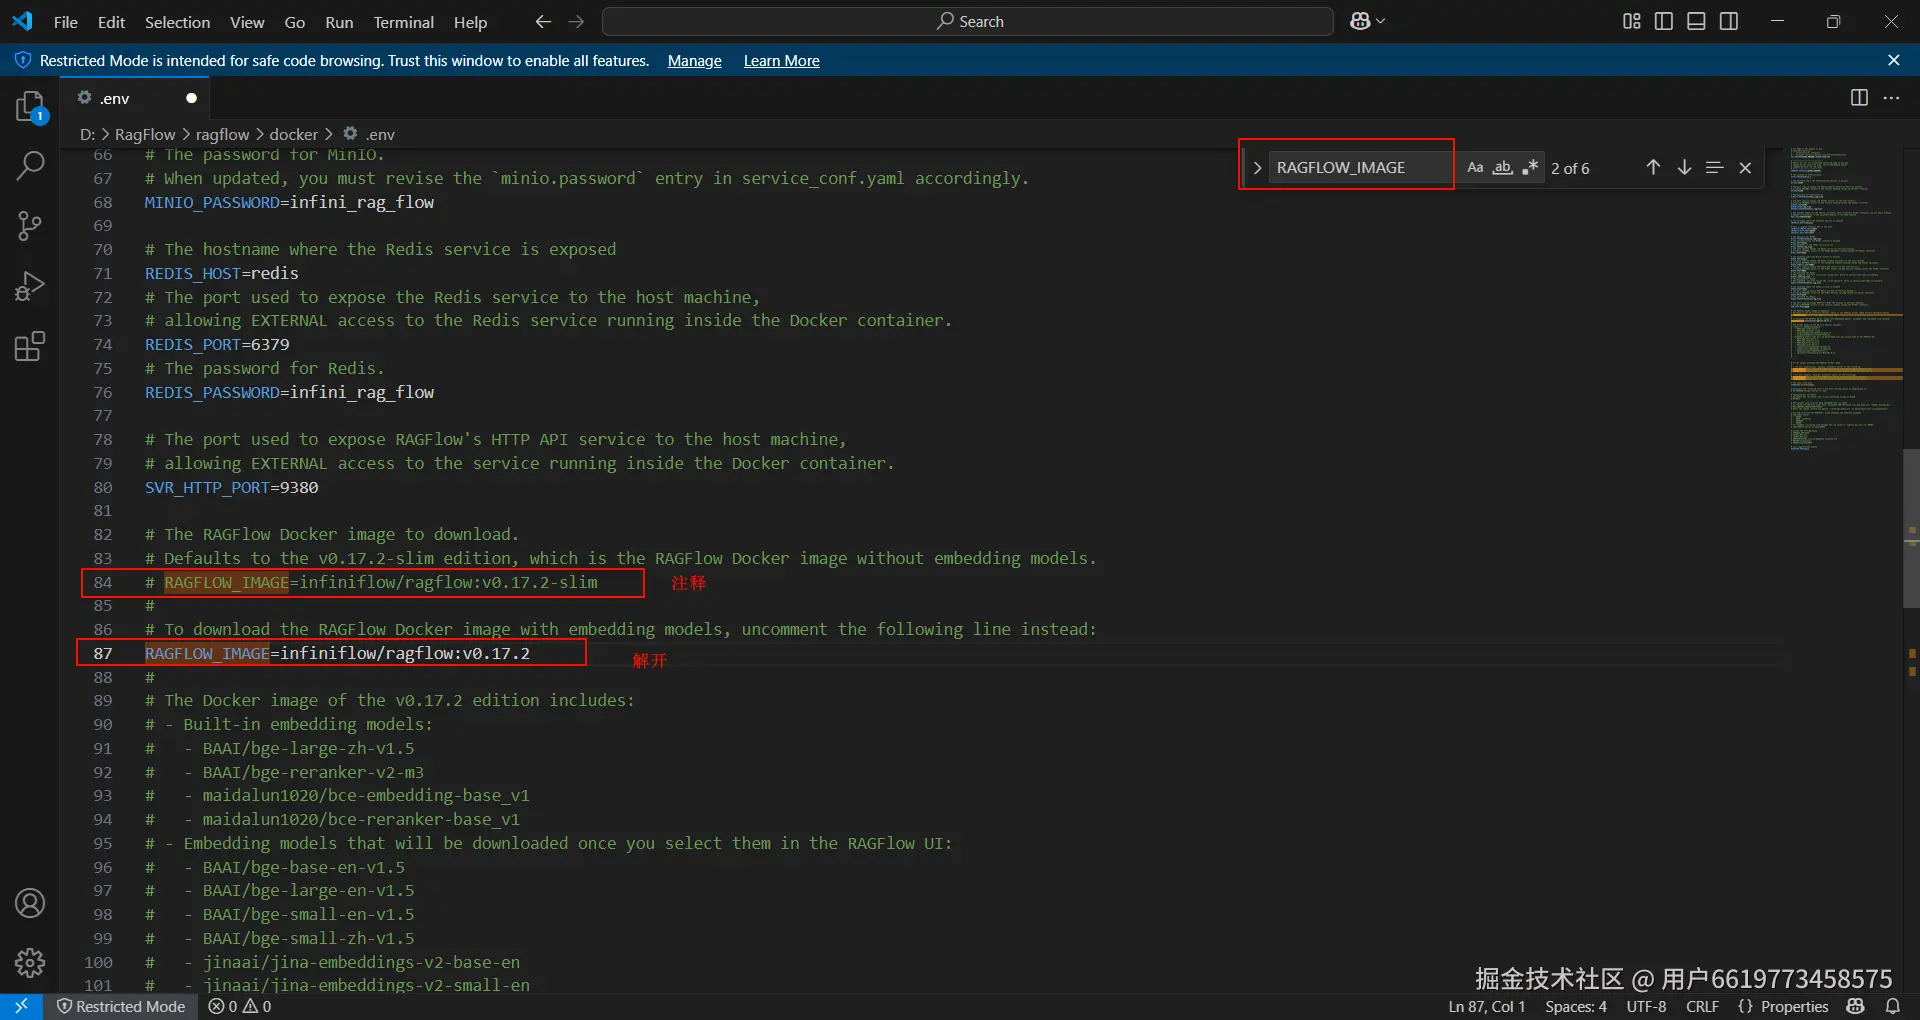Screen dimensions: 1920x1020
Task: Open the Run and Debug view
Action: coord(30,286)
